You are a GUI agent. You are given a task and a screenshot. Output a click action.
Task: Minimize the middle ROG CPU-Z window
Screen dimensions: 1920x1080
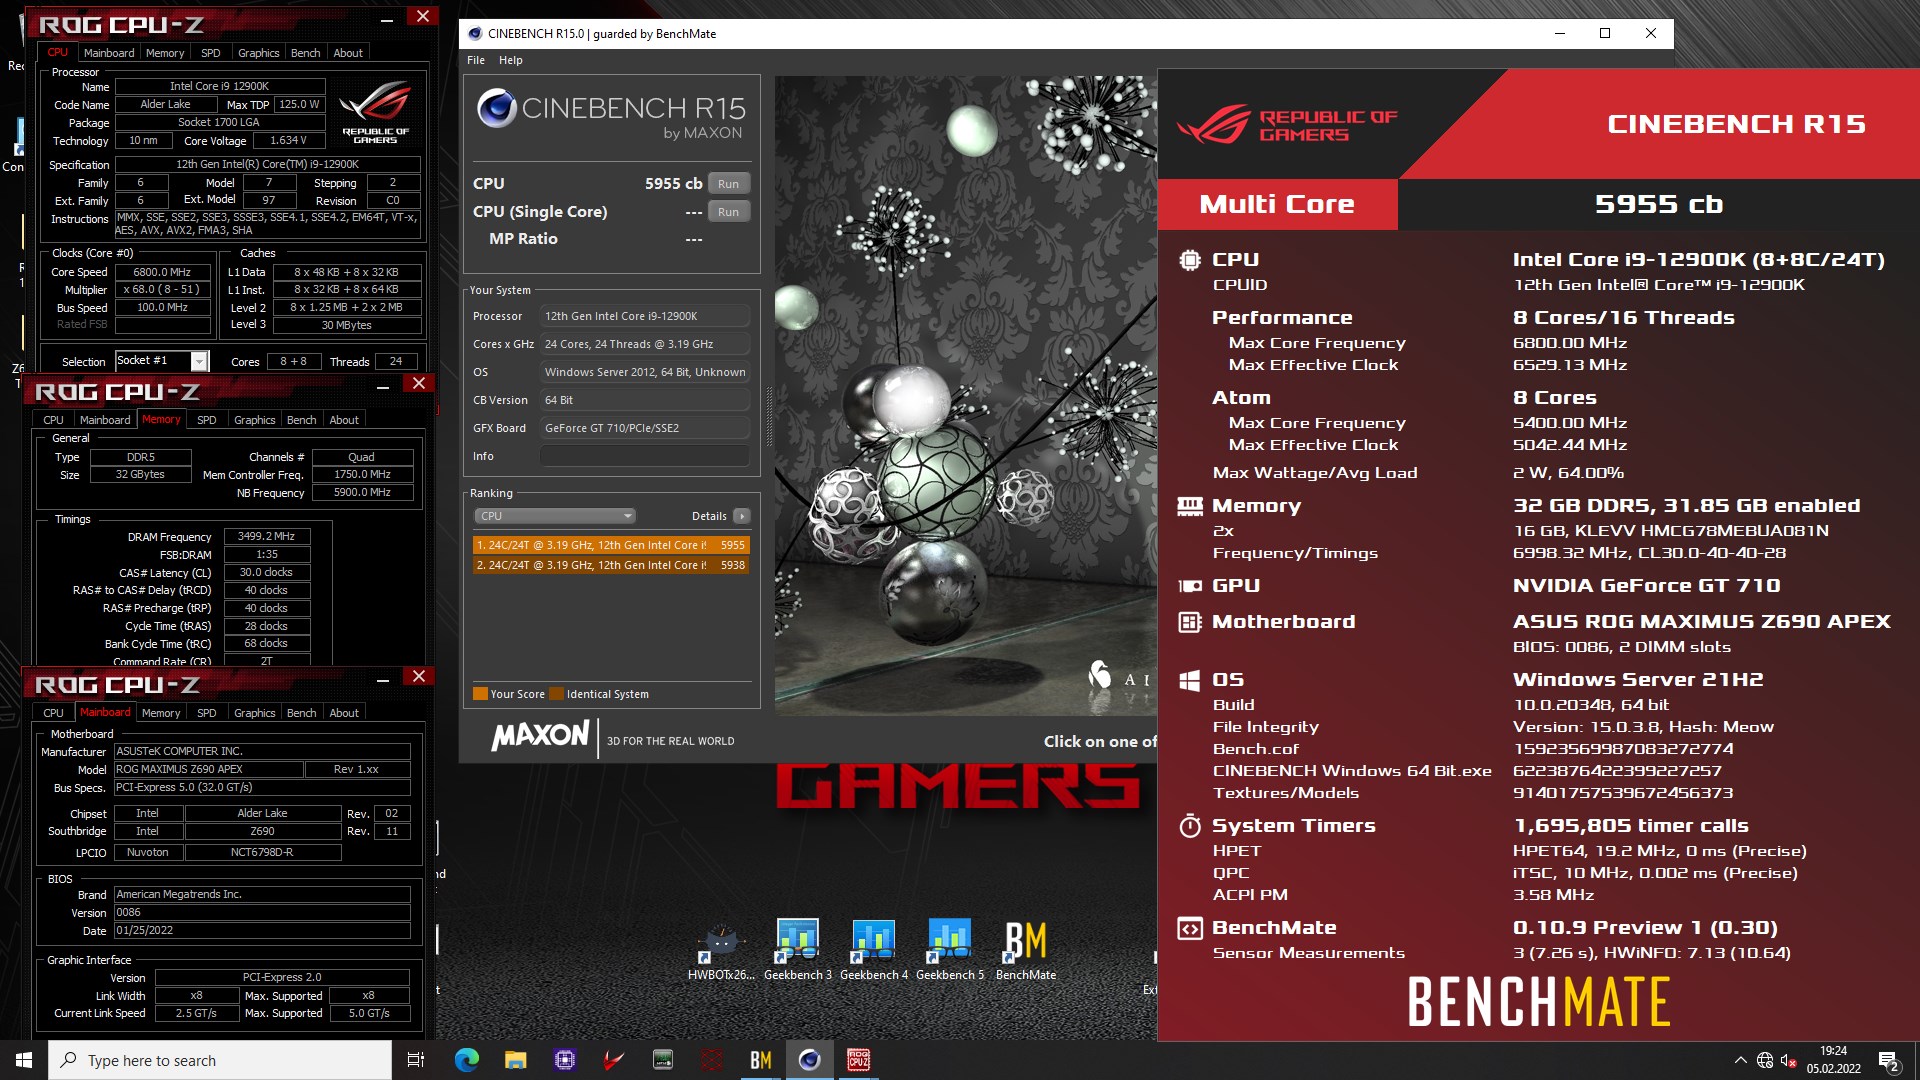pyautogui.click(x=383, y=386)
